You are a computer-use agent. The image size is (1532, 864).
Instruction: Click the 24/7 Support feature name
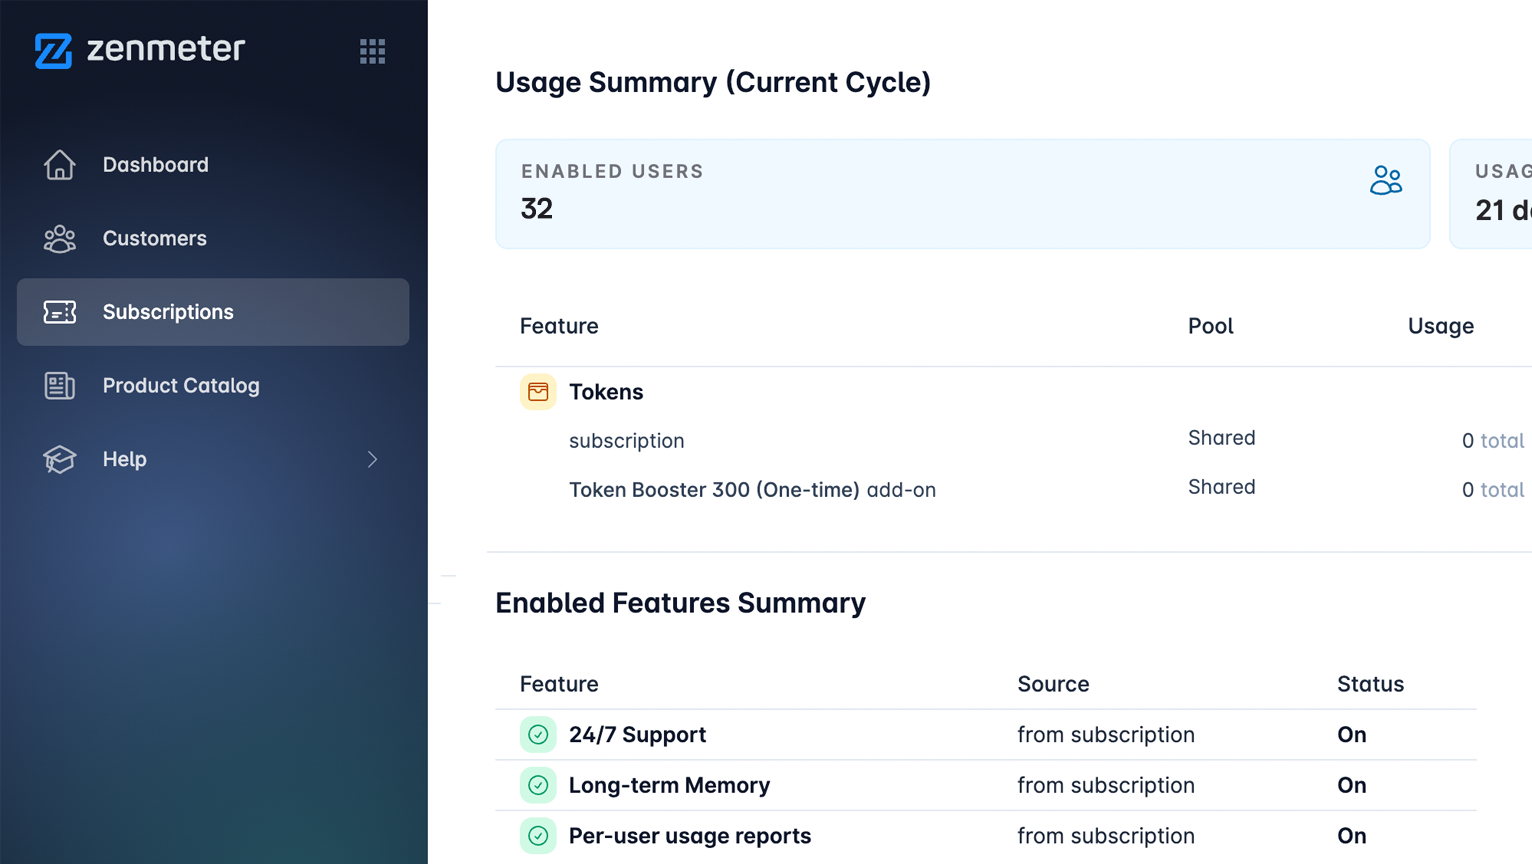pyautogui.click(x=638, y=735)
